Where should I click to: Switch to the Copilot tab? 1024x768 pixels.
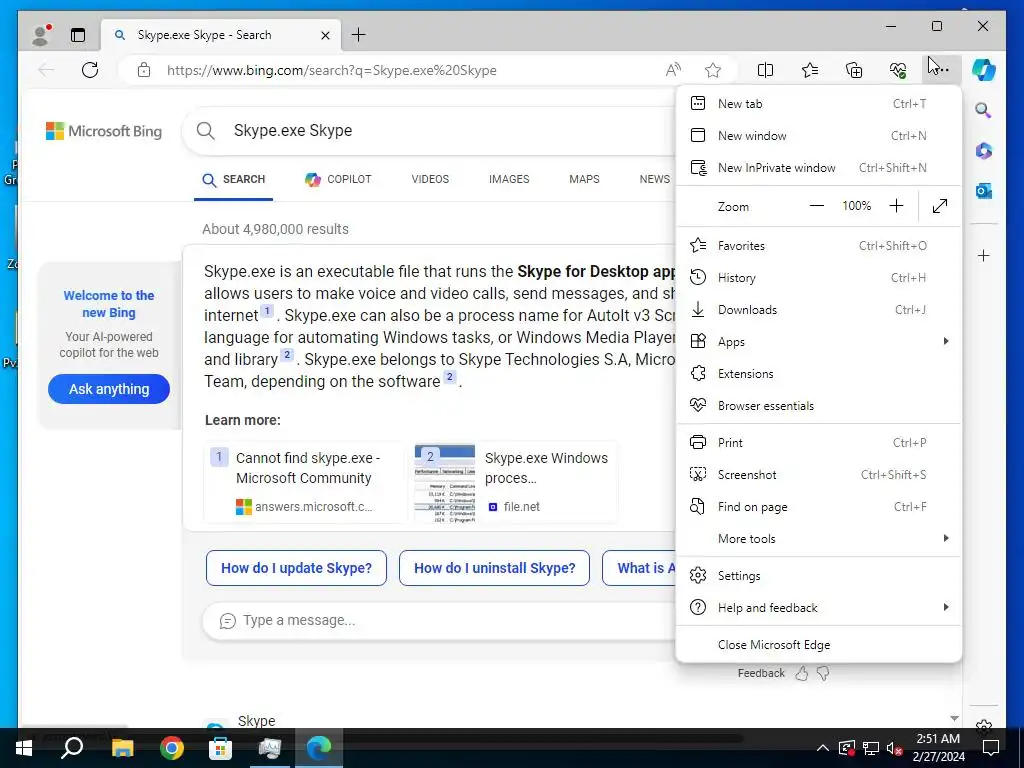coord(338,179)
